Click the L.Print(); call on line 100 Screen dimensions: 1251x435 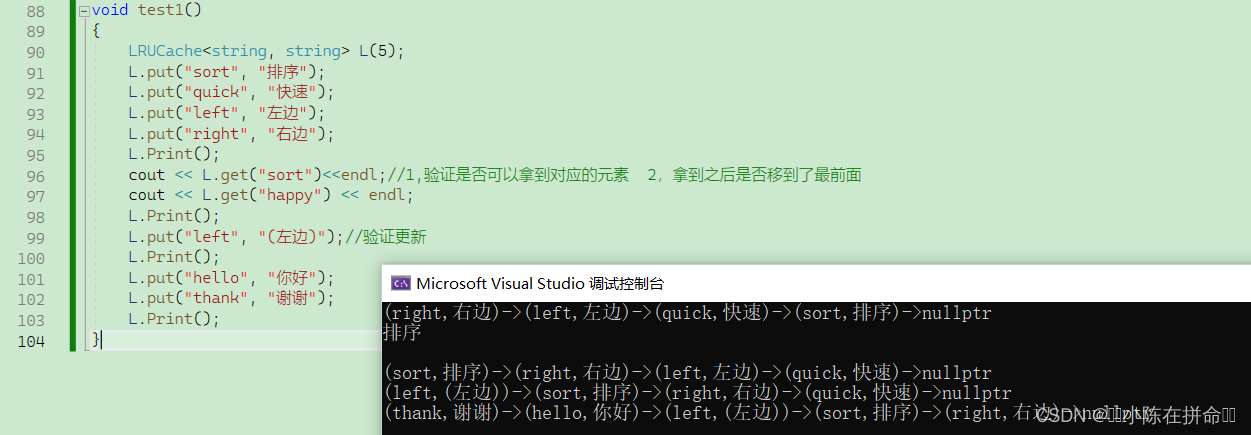point(173,257)
